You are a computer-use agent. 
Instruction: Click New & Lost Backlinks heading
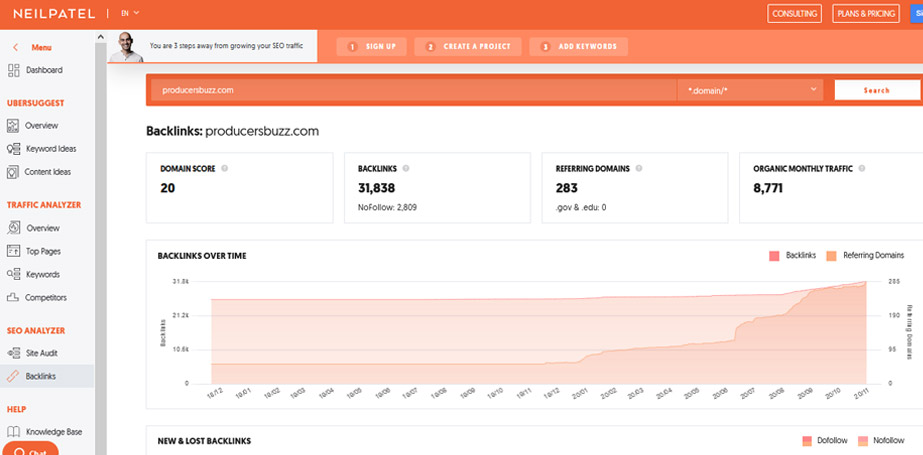[204, 441]
